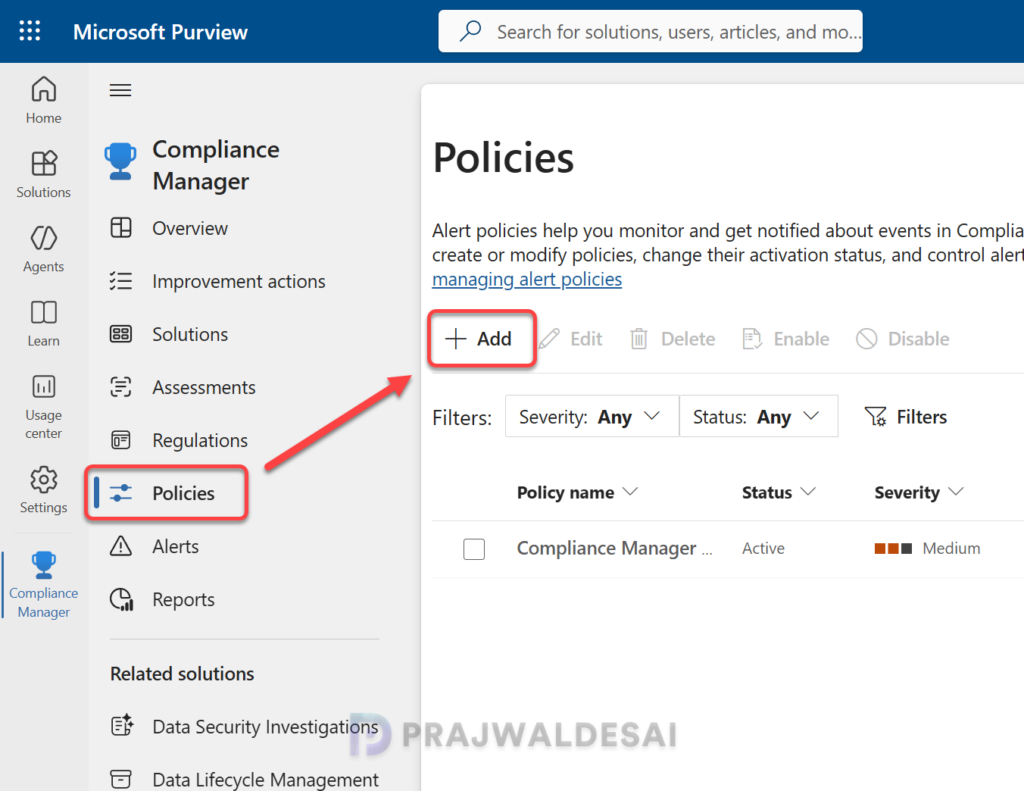Click the Medium severity text
1024x791 pixels.
point(951,548)
